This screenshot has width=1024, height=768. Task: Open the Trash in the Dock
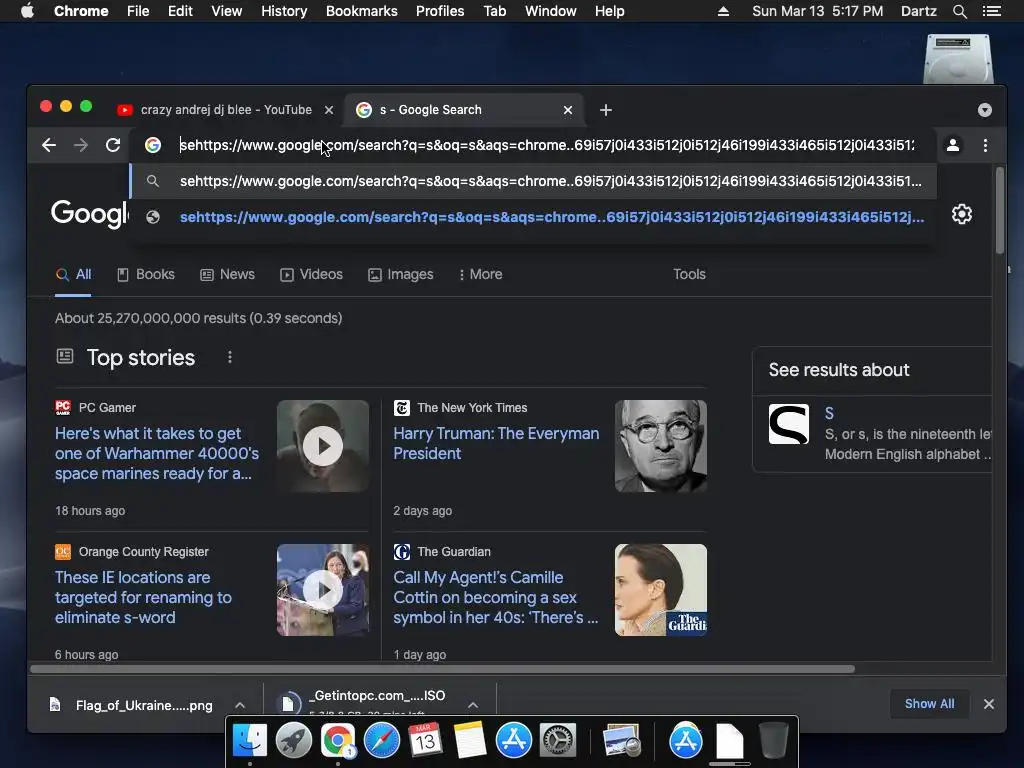773,740
